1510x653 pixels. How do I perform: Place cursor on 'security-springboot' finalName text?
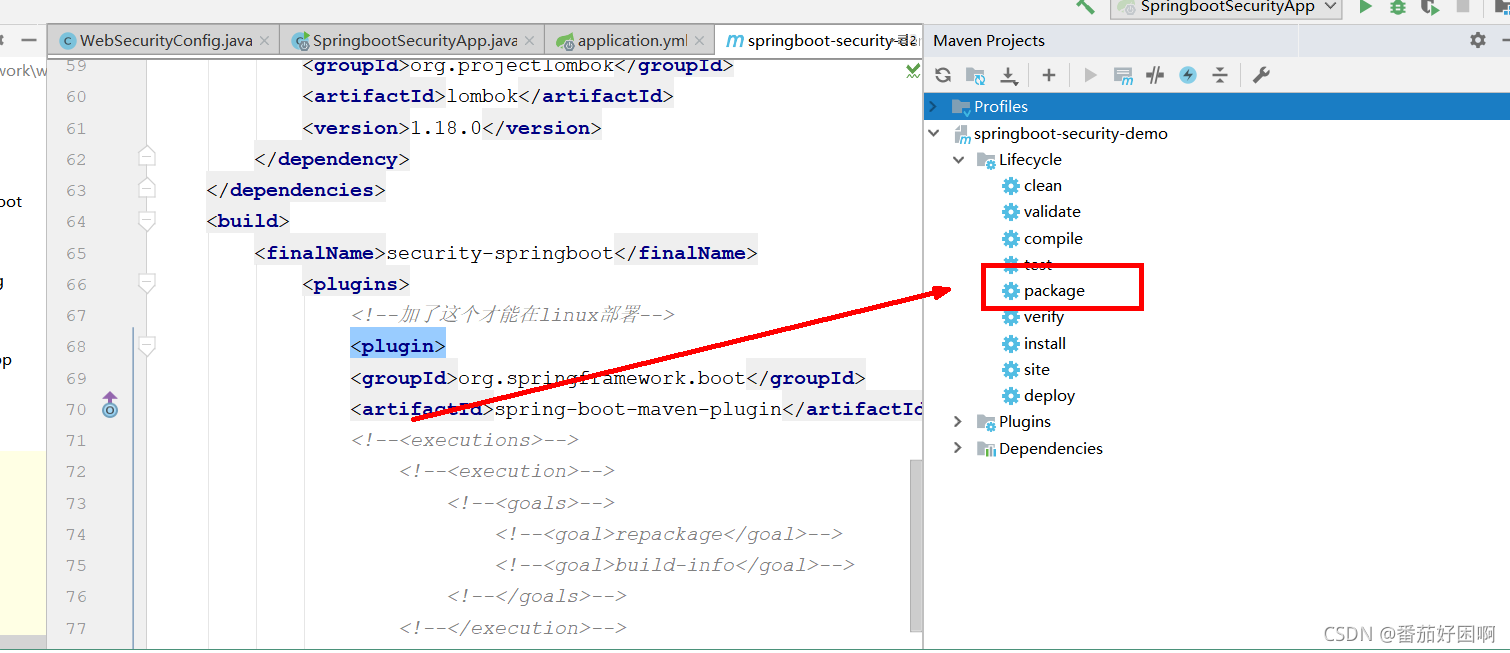[500, 253]
